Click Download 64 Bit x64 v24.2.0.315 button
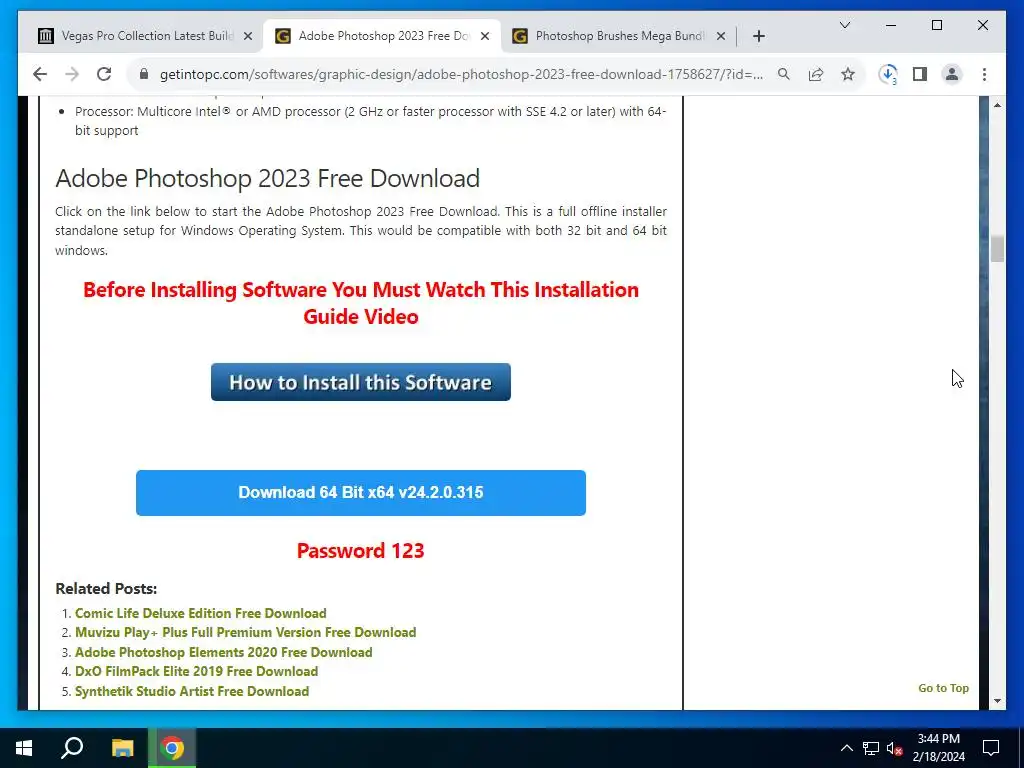Viewport: 1024px width, 768px height. point(360,492)
